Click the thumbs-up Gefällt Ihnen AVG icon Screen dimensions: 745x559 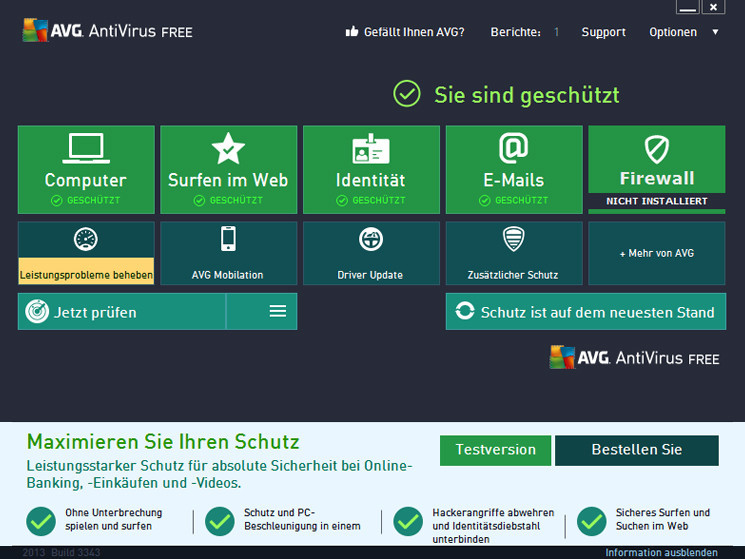coord(352,32)
